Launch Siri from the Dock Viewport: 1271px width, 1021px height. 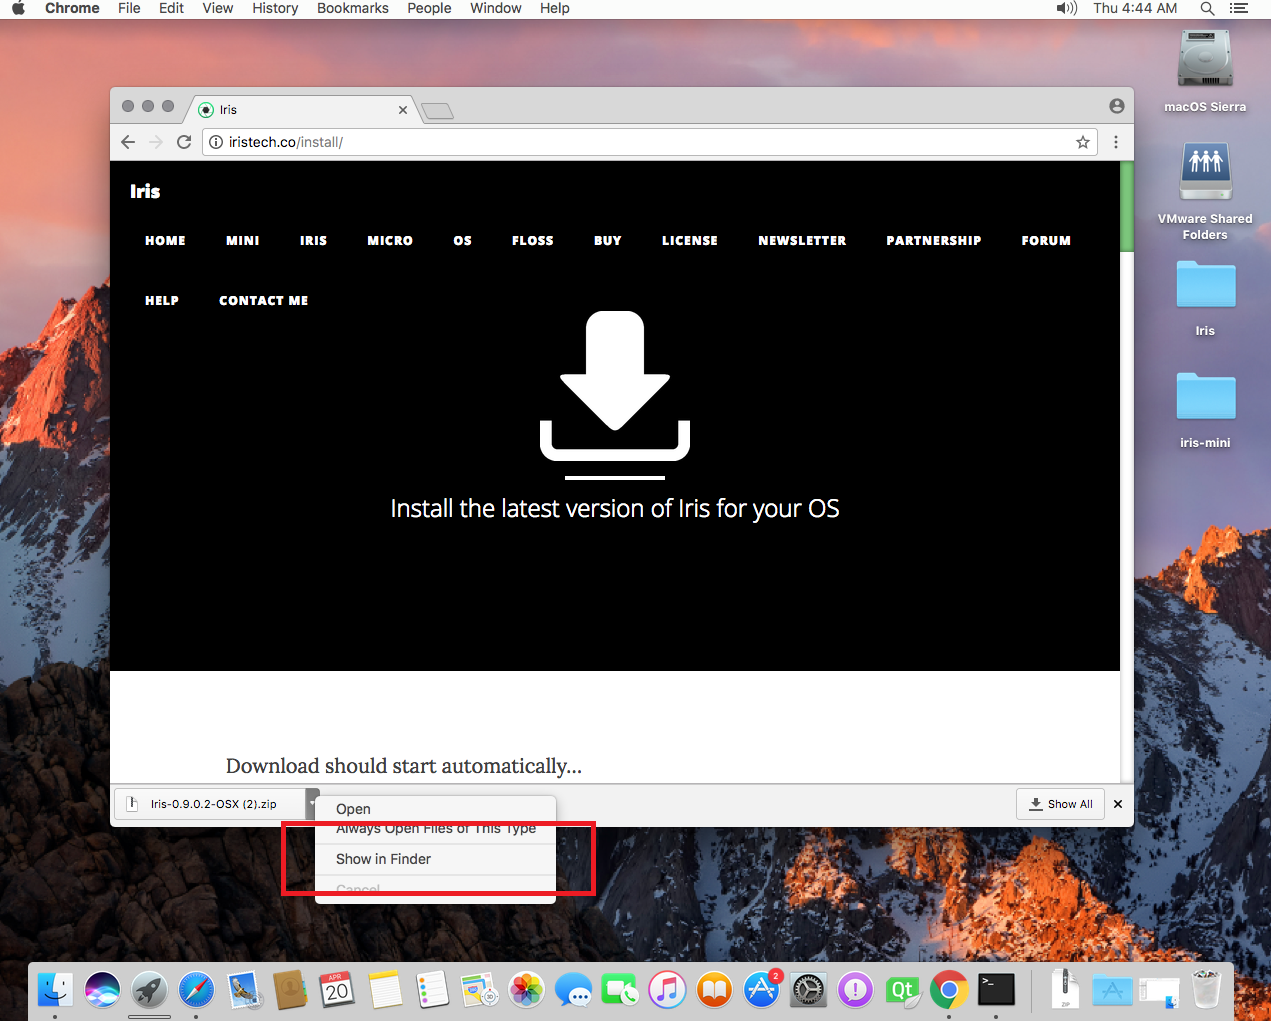[102, 990]
